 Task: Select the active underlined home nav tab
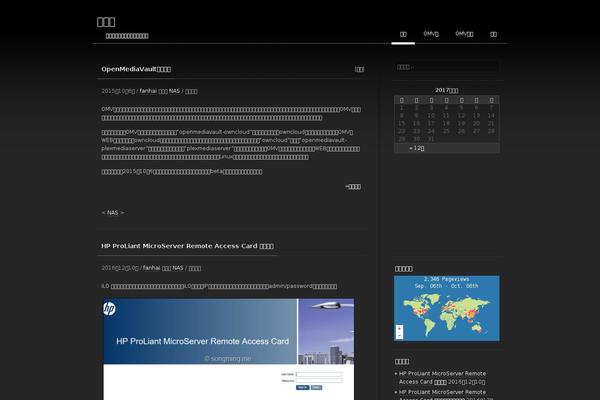(x=403, y=34)
